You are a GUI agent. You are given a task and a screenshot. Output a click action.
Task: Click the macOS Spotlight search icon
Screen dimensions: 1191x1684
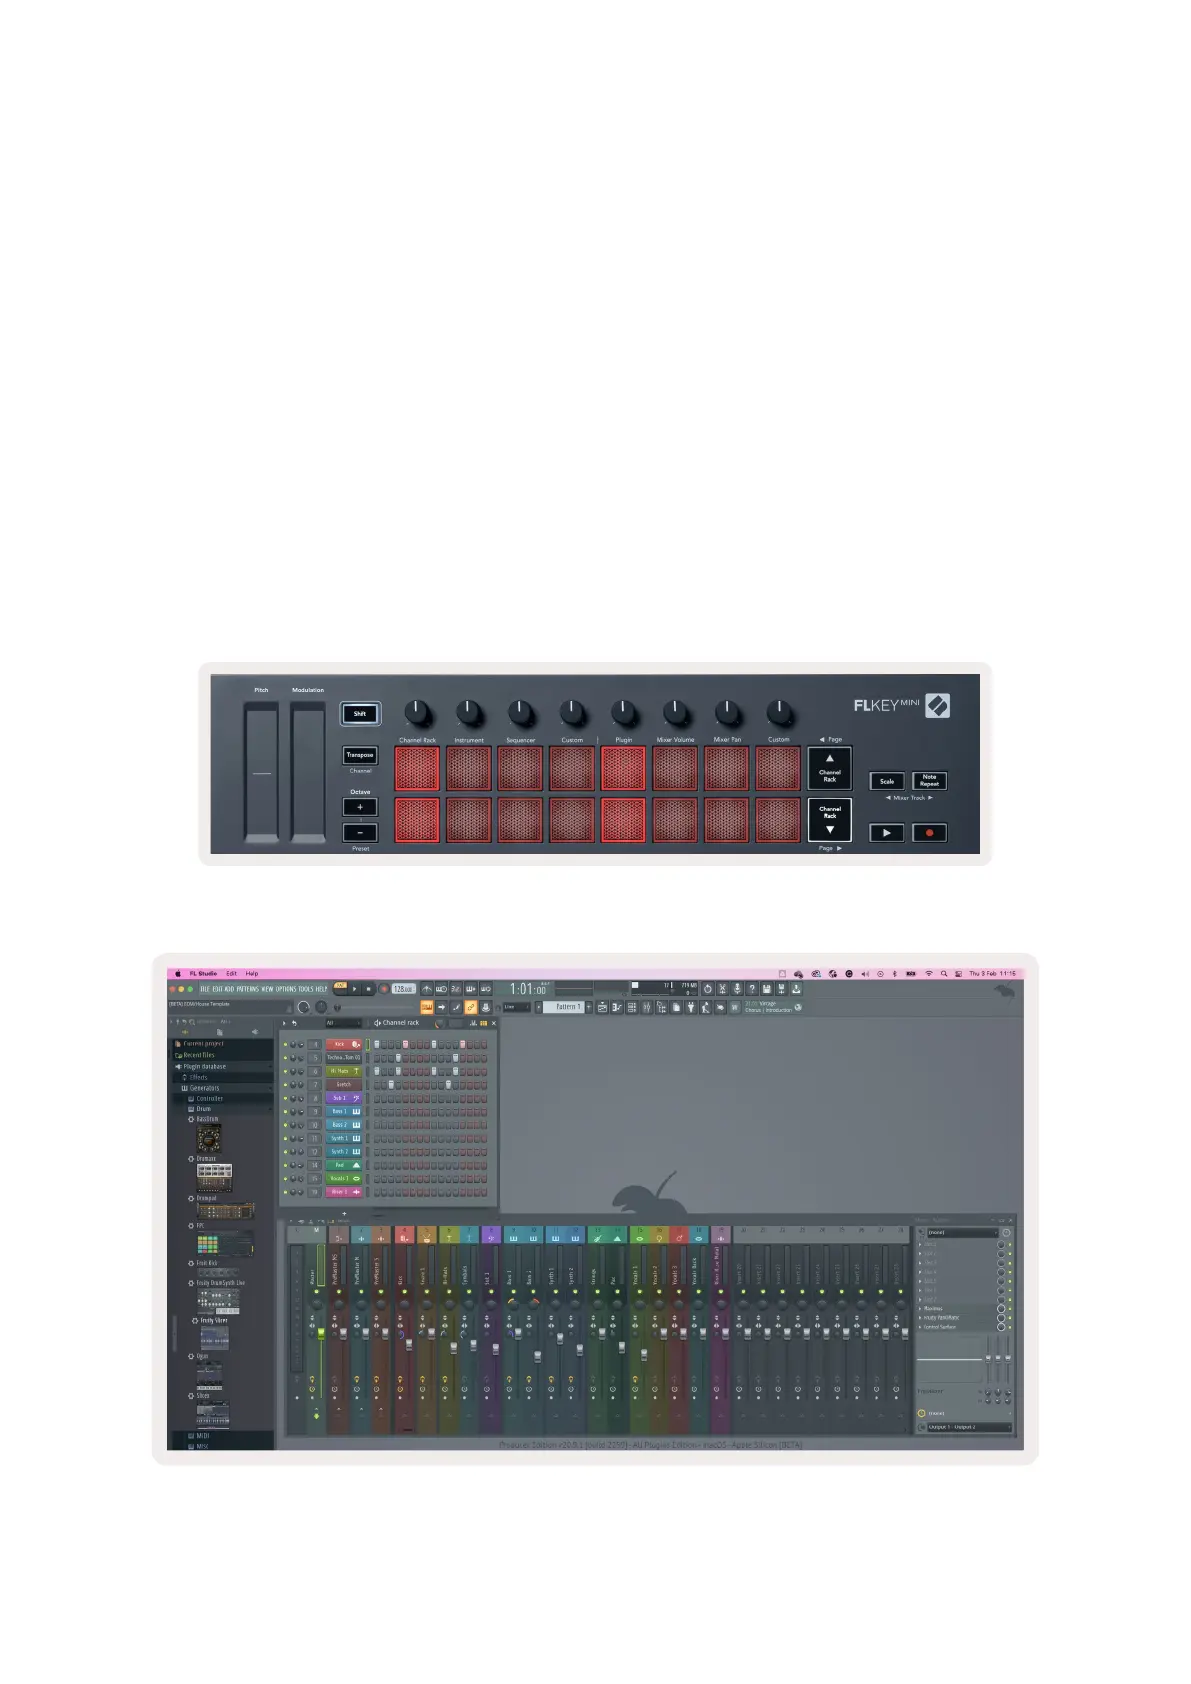point(943,973)
